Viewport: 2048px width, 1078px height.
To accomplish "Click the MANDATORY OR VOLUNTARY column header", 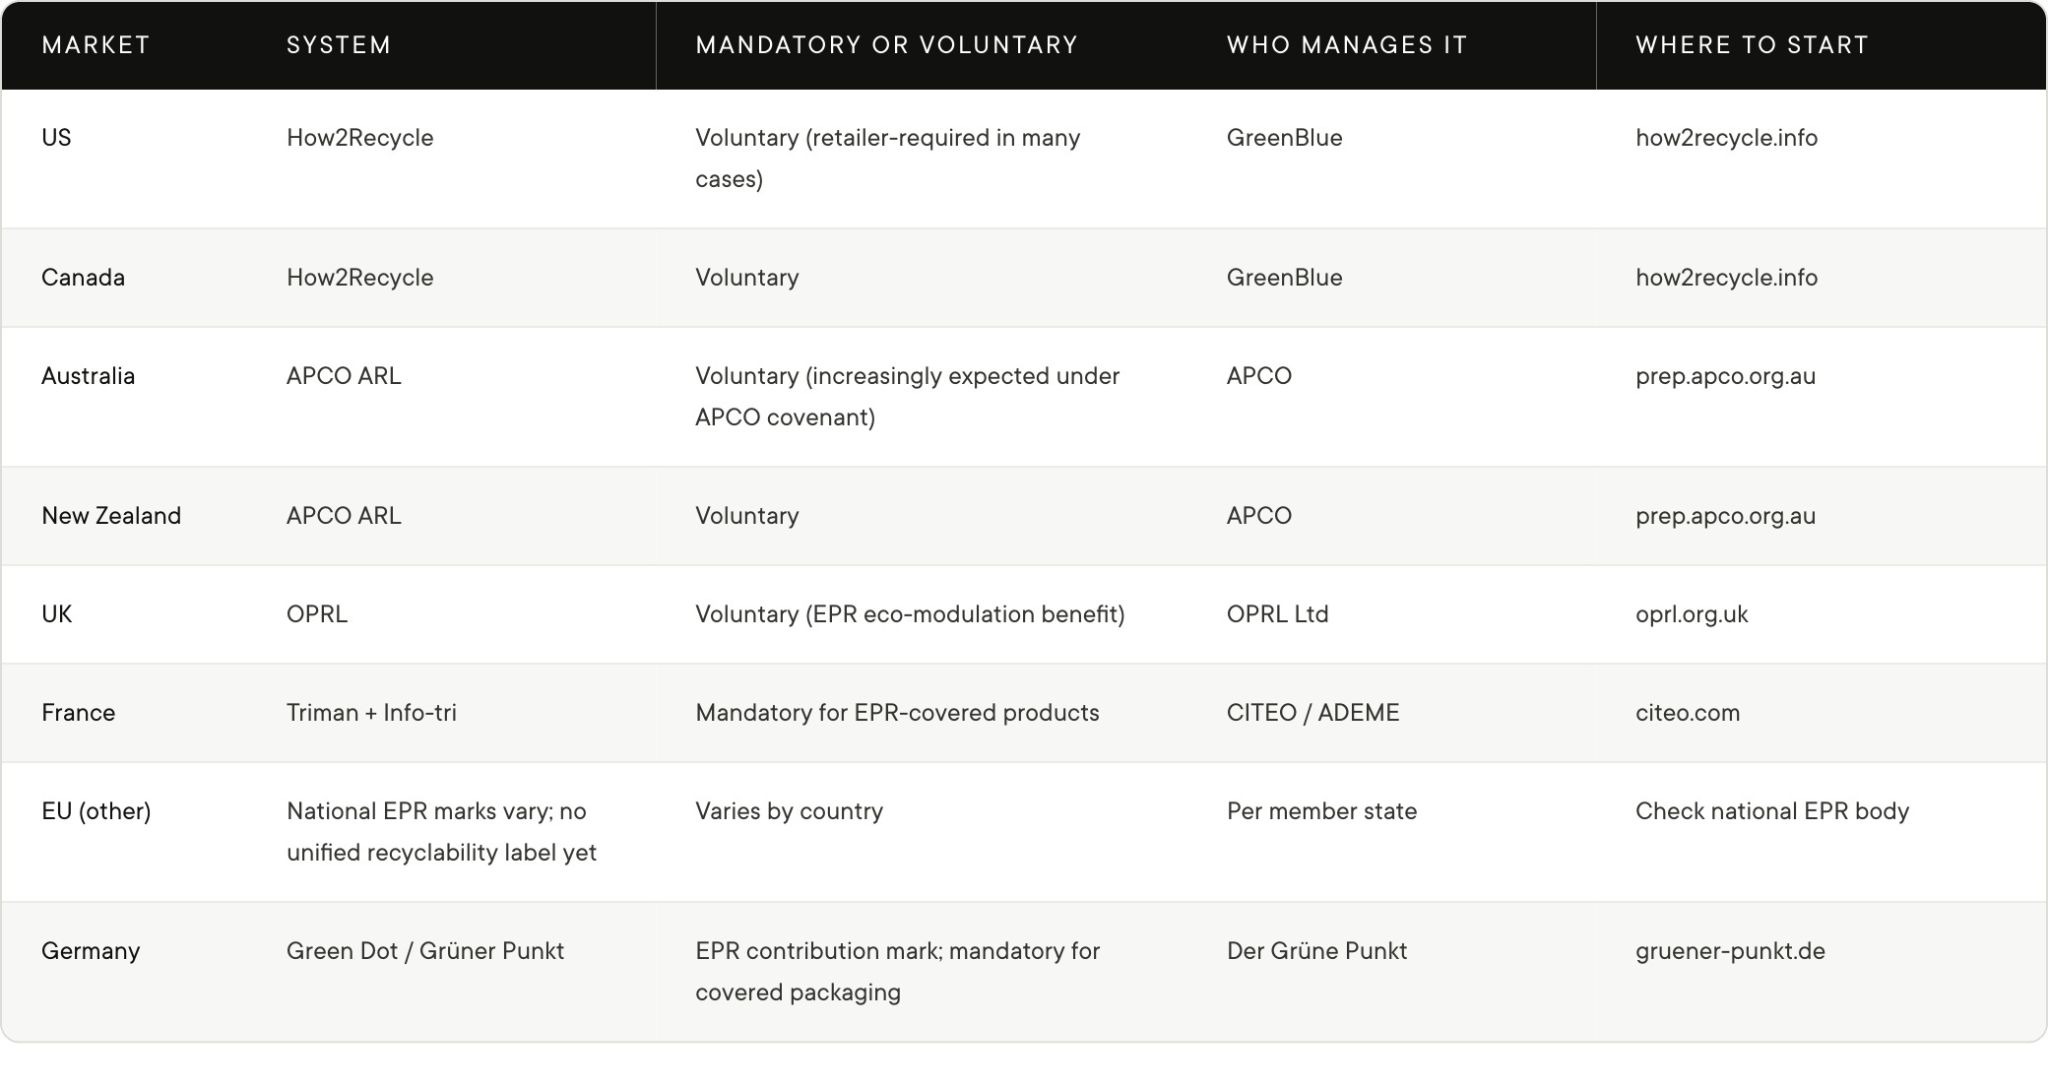I will click(x=887, y=45).
